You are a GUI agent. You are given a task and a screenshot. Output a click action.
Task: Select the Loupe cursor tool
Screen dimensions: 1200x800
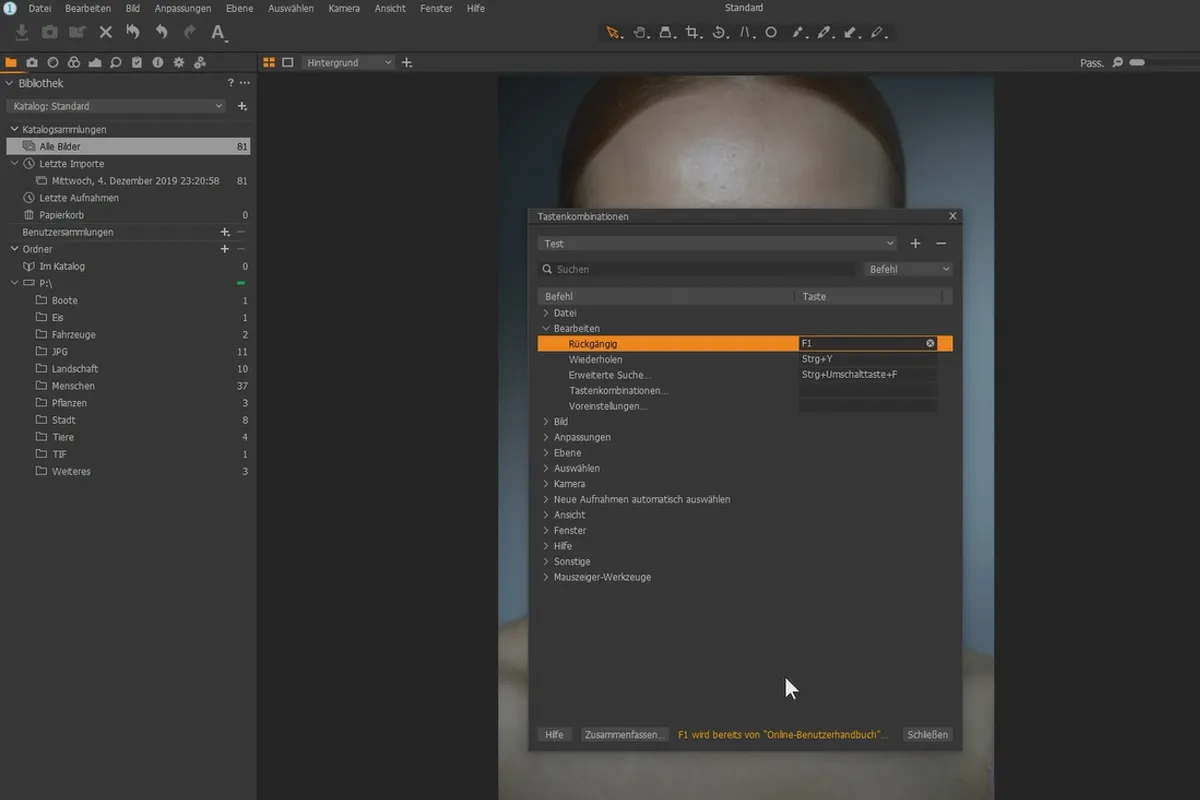(666, 33)
